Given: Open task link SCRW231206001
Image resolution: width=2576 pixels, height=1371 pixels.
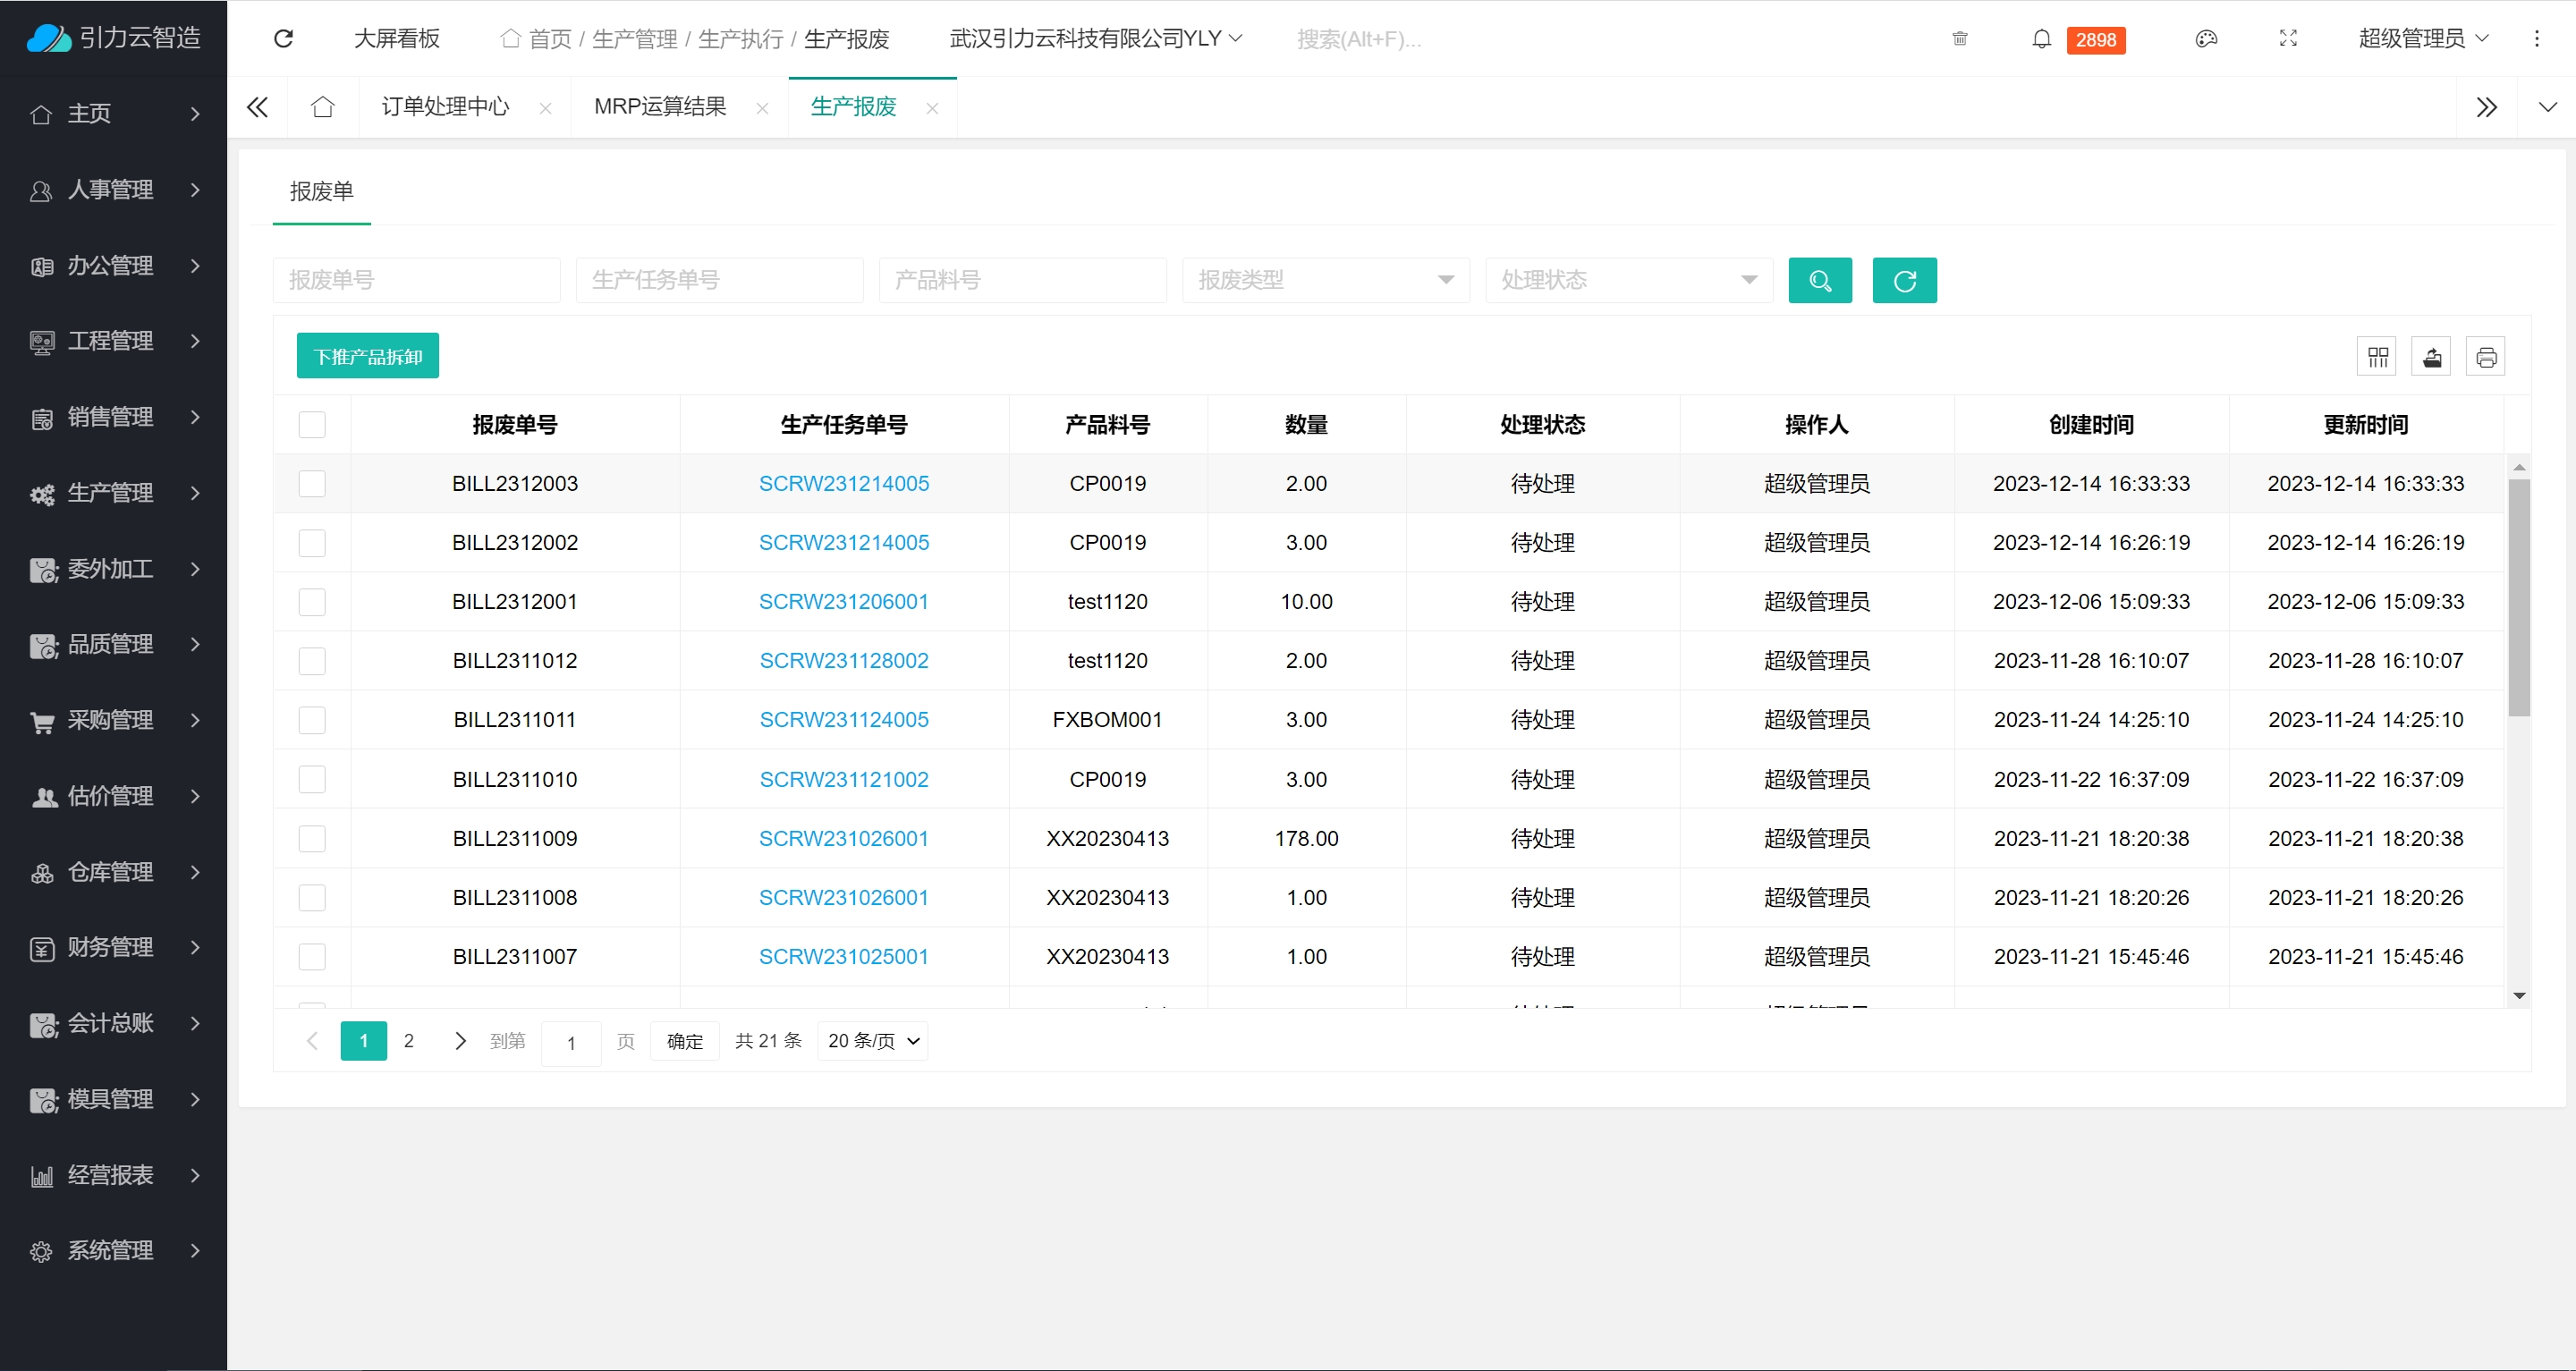Looking at the screenshot, I should click(843, 602).
